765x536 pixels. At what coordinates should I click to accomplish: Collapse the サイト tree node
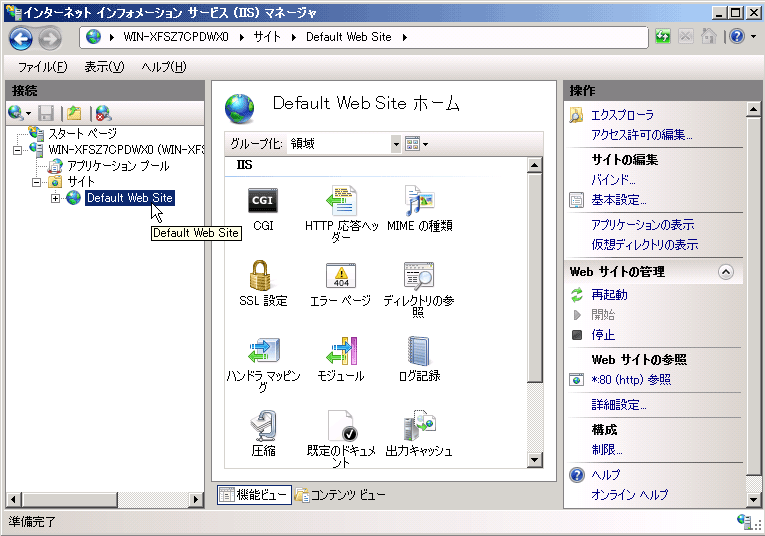coord(37,182)
